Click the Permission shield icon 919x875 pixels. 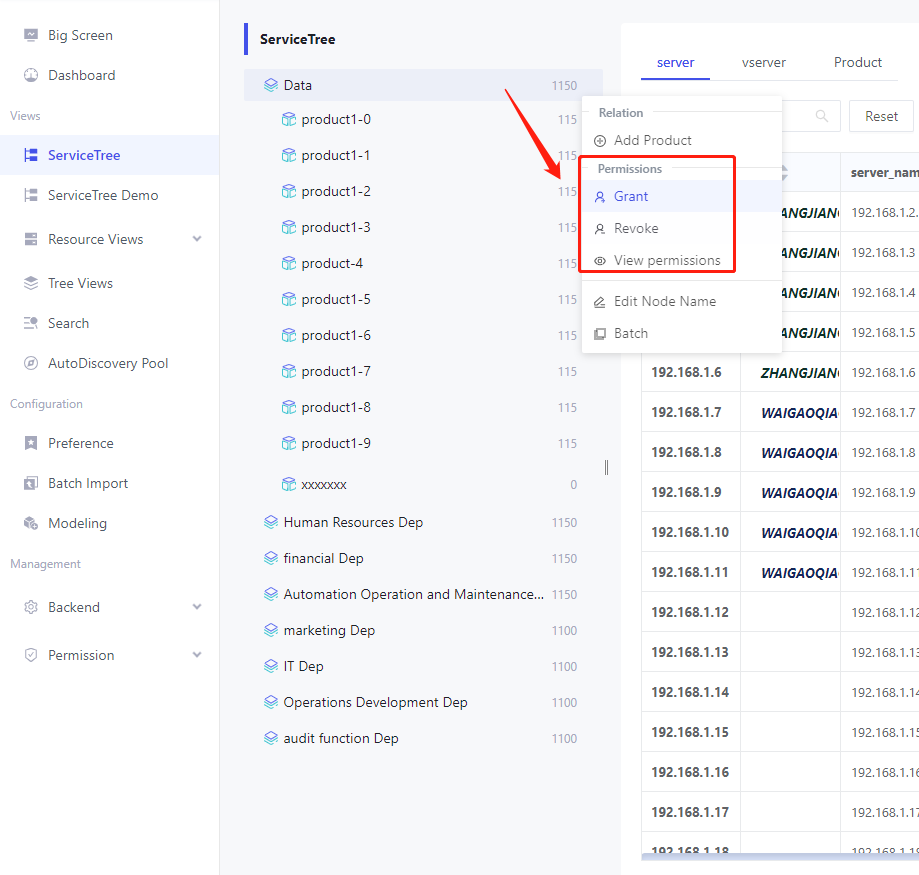31,655
